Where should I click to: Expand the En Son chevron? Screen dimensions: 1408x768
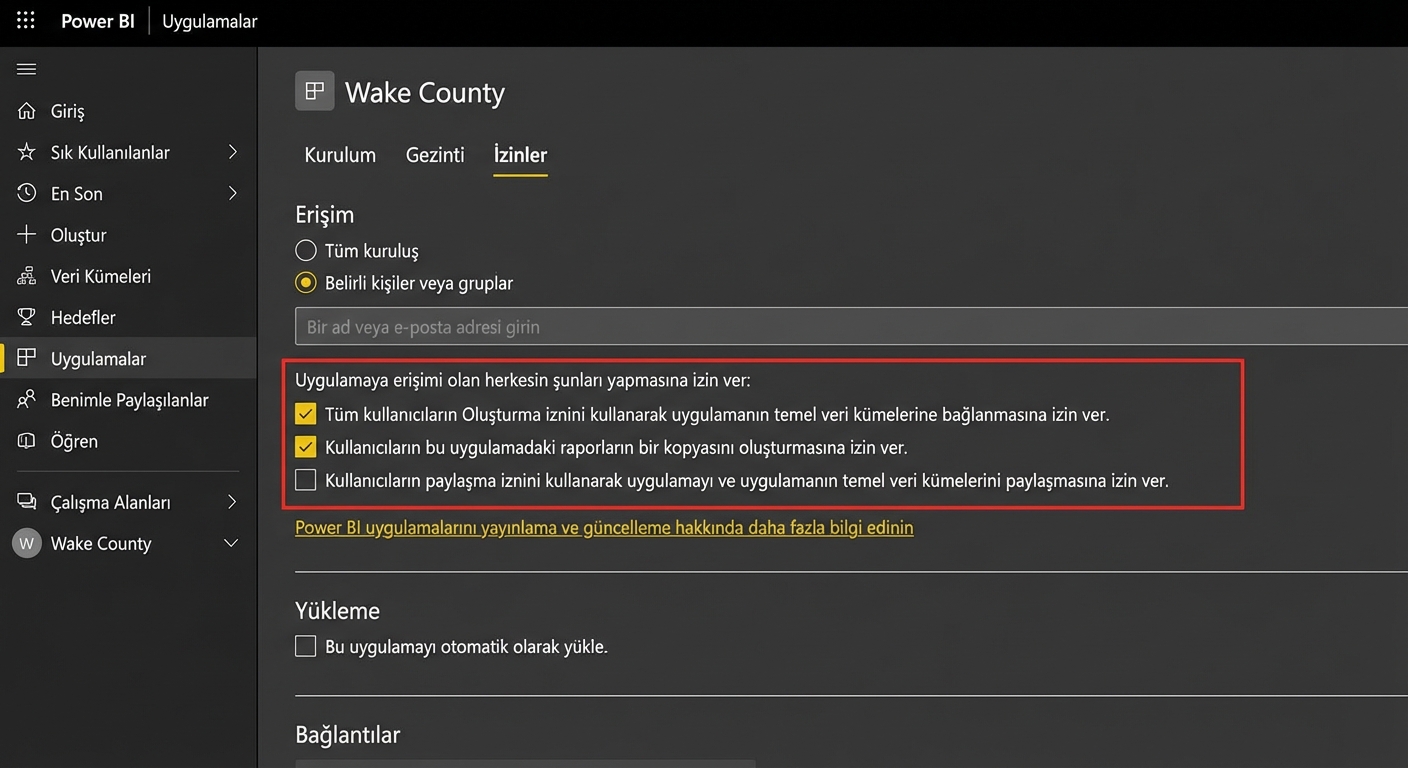click(x=232, y=193)
